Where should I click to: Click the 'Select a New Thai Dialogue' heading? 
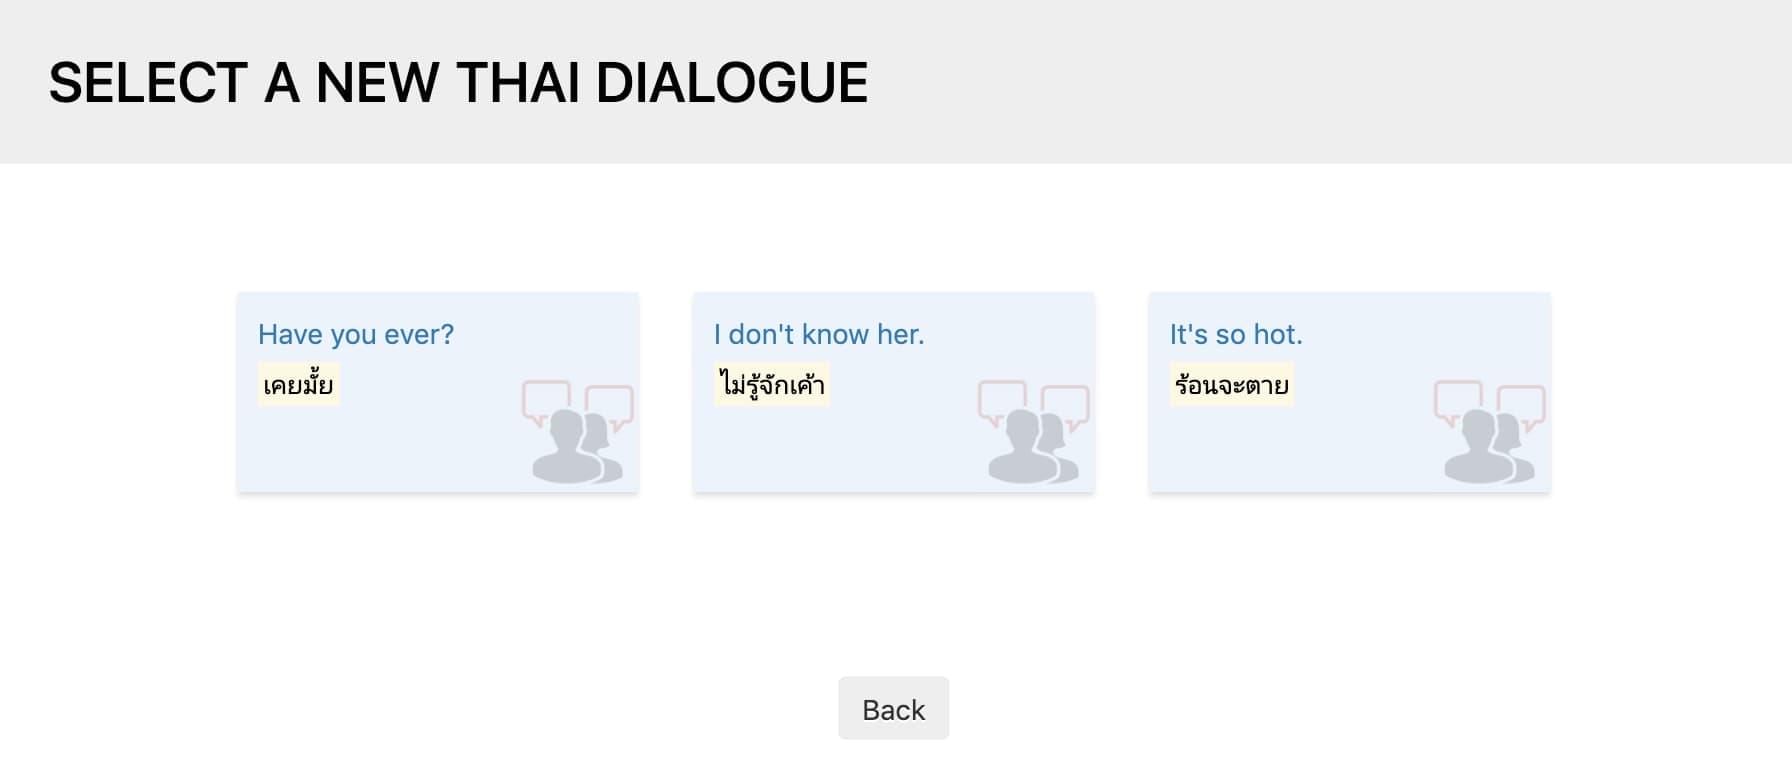click(458, 82)
